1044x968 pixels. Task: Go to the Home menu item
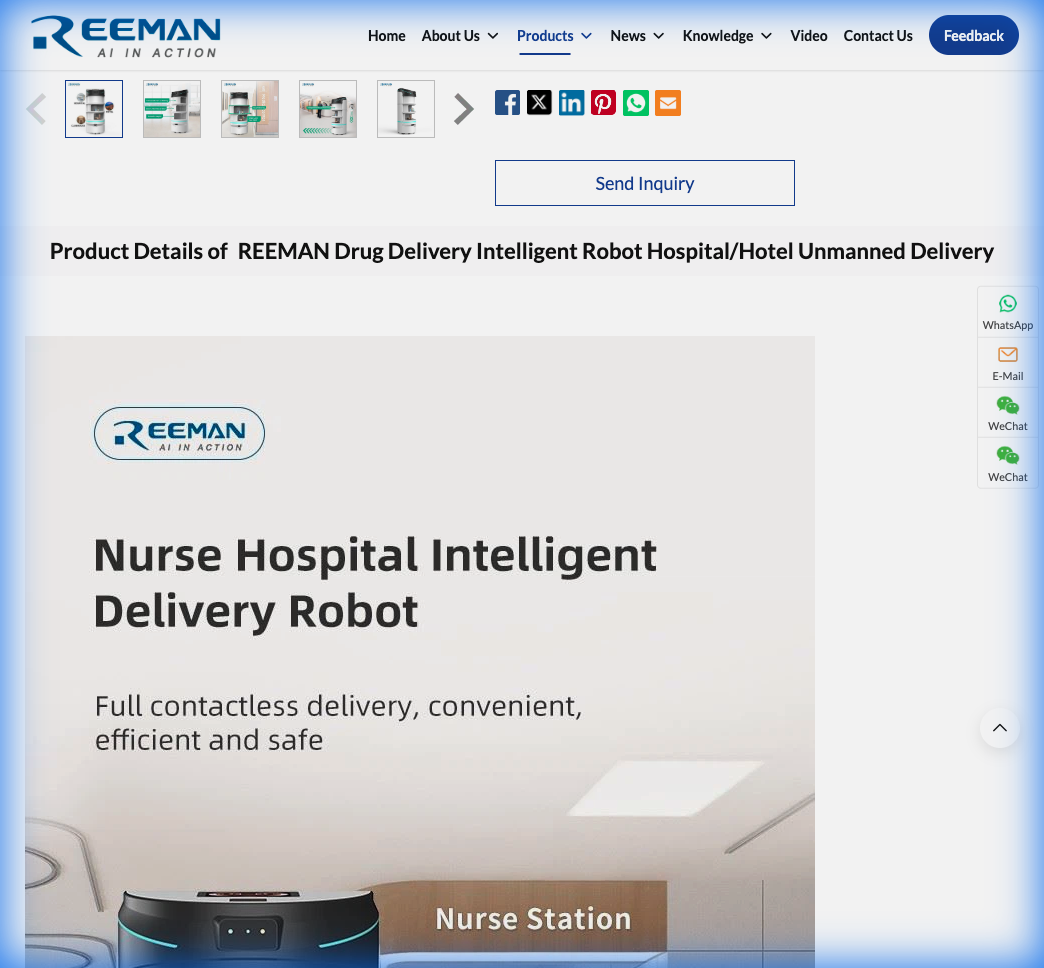(x=387, y=35)
